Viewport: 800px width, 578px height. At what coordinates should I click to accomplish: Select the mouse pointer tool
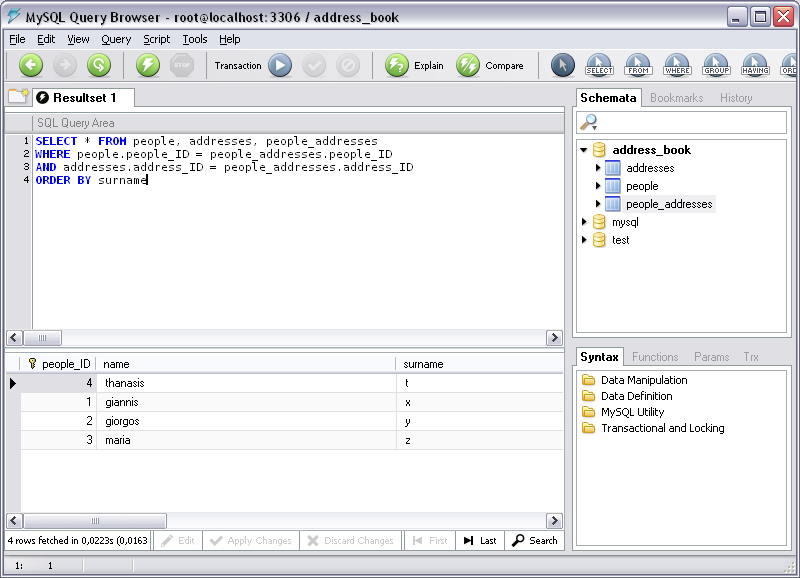click(x=563, y=65)
